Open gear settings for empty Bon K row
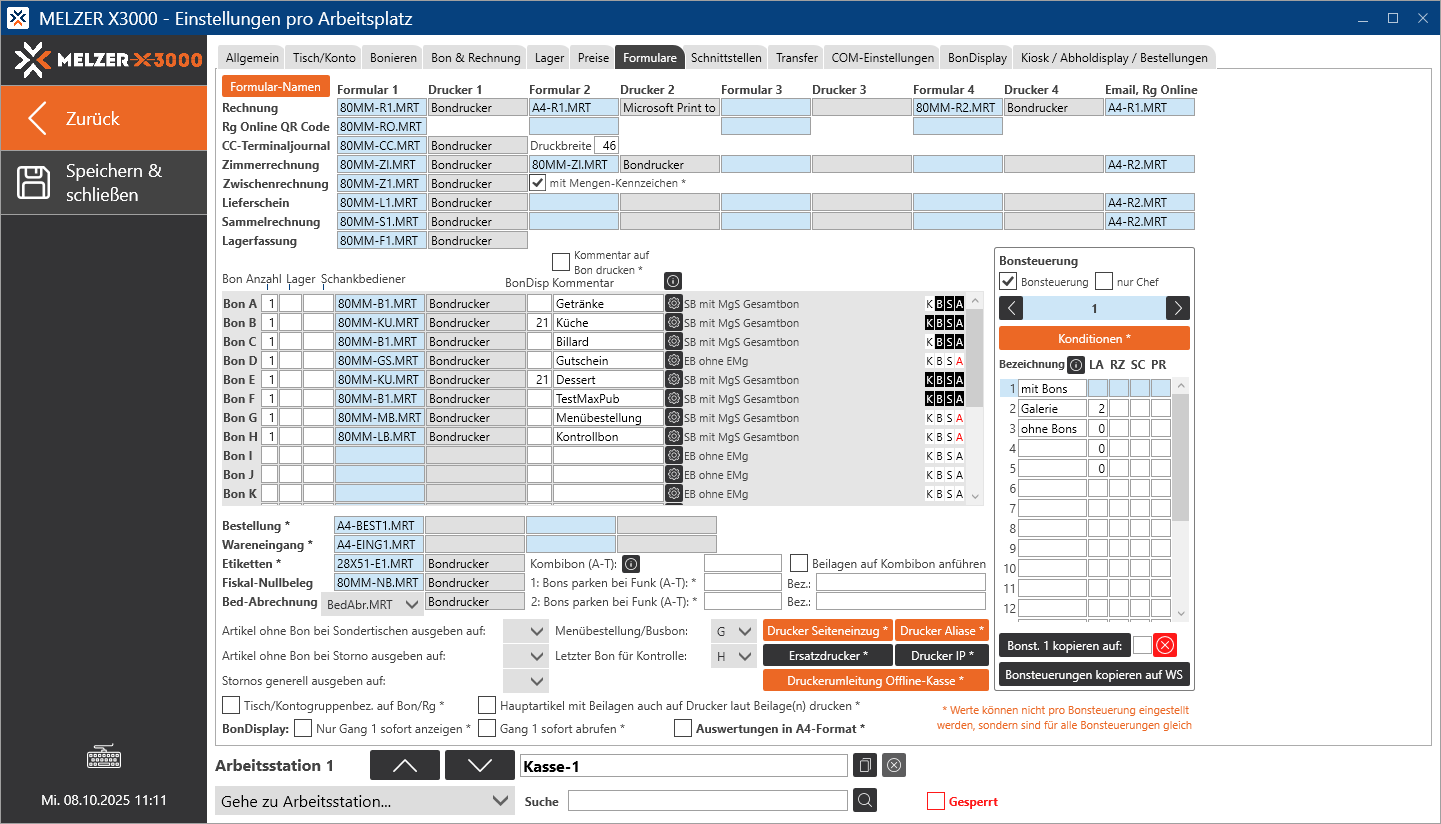This screenshot has height=824, width=1441. 674,493
